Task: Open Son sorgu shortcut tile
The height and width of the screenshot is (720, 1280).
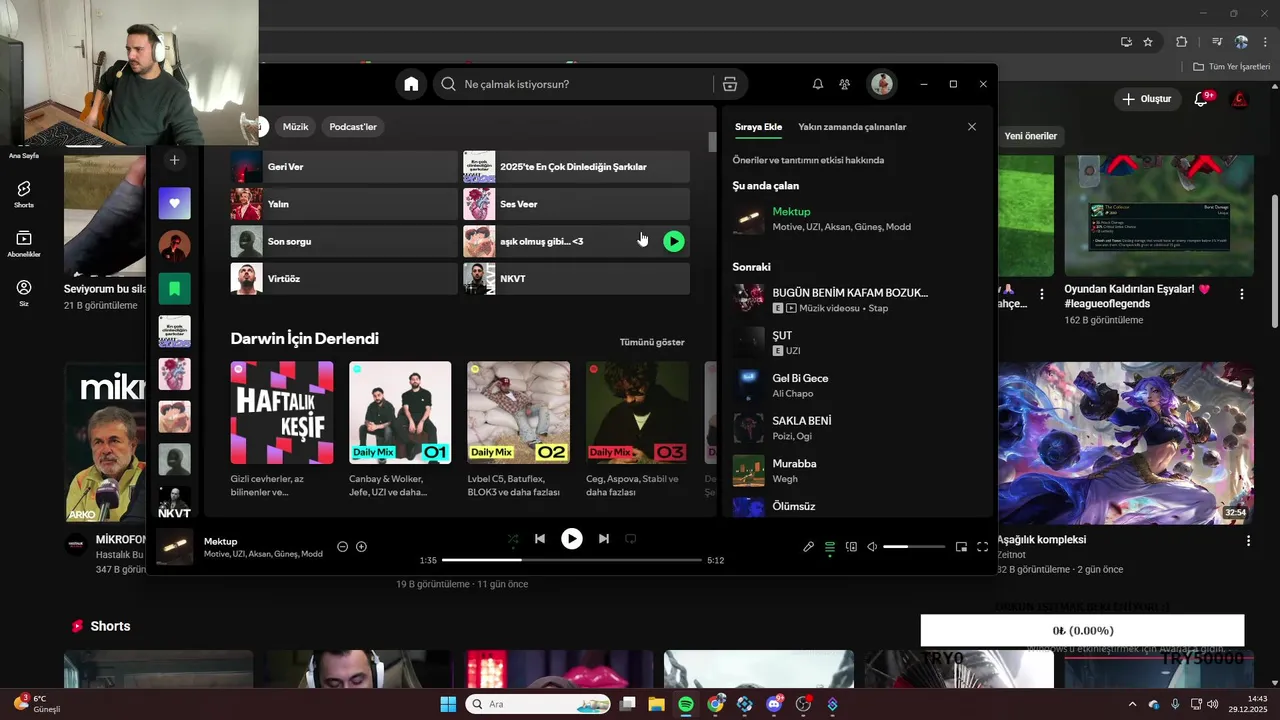Action: tap(344, 241)
